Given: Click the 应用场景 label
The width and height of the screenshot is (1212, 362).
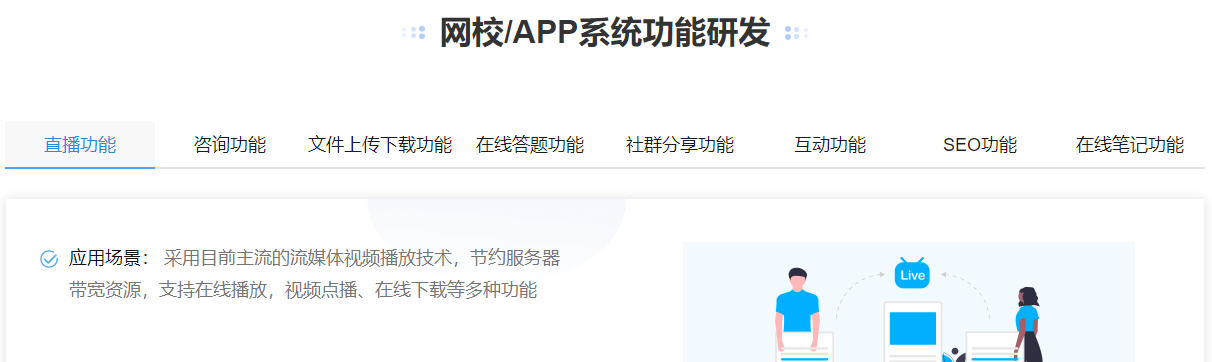Looking at the screenshot, I should click(108, 258).
